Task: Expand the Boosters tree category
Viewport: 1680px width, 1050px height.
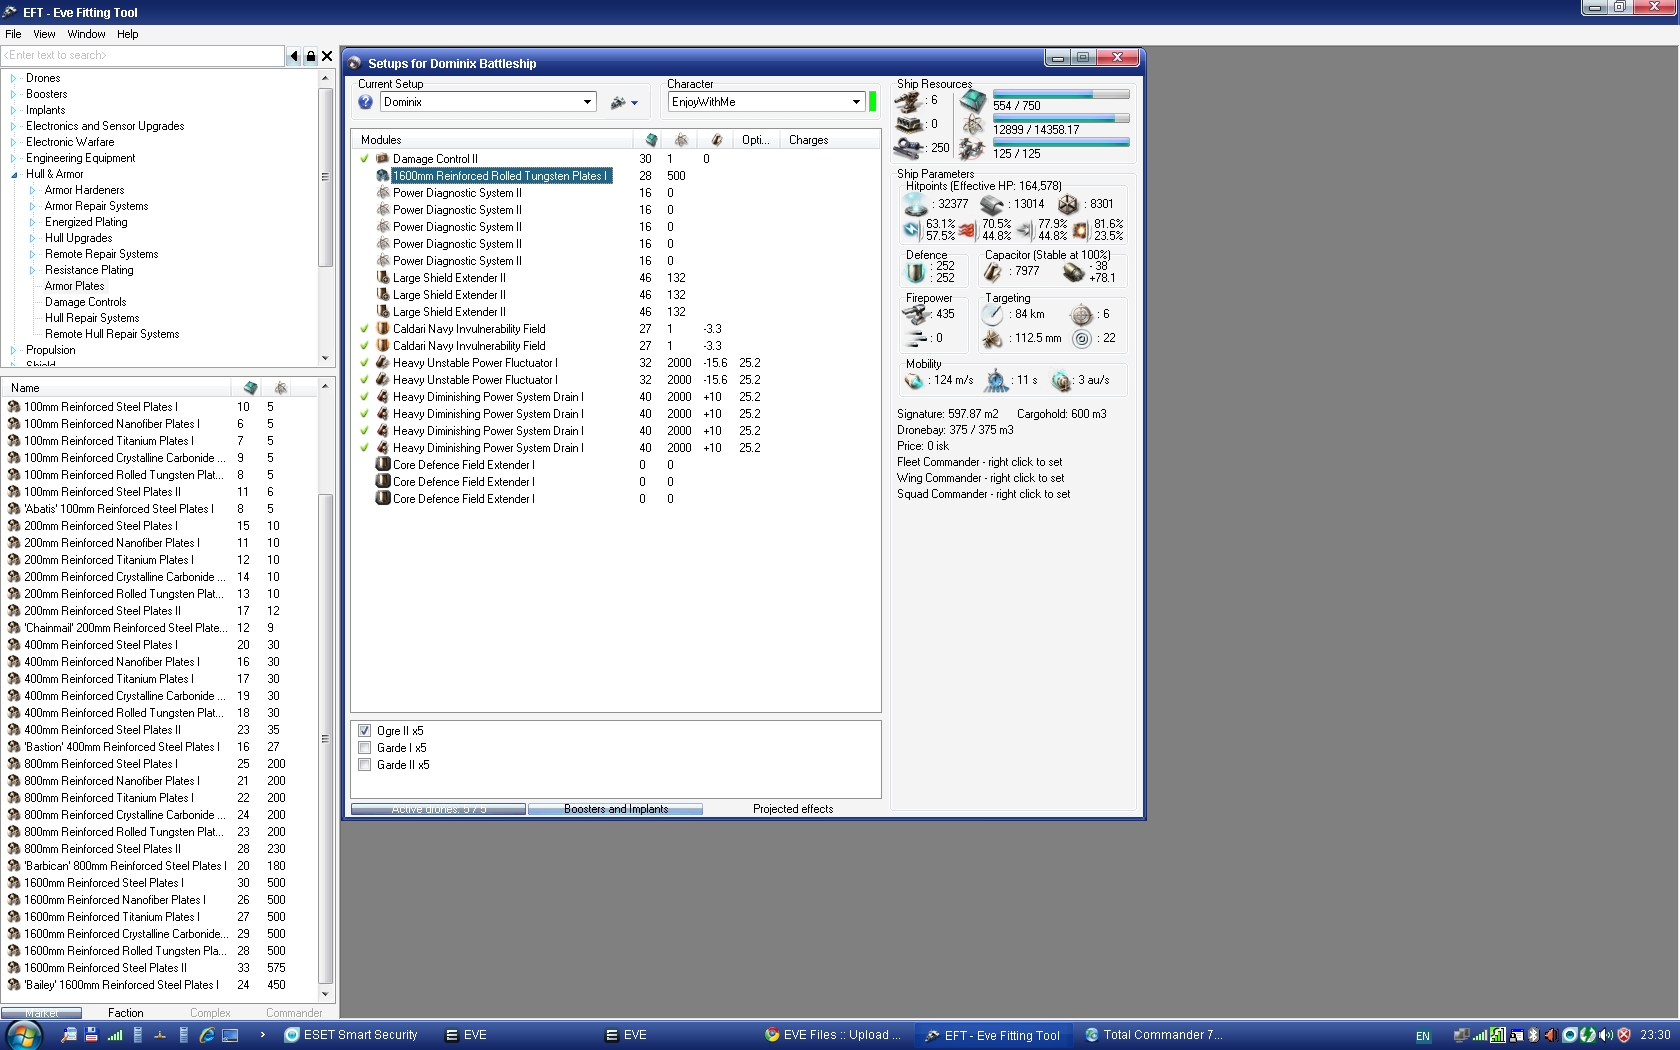Action: (13, 94)
